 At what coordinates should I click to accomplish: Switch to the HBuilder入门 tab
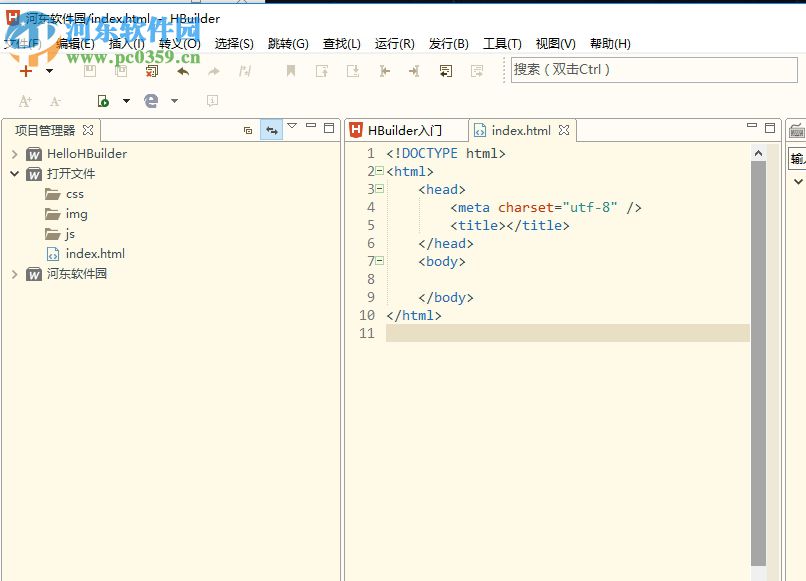[x=404, y=130]
